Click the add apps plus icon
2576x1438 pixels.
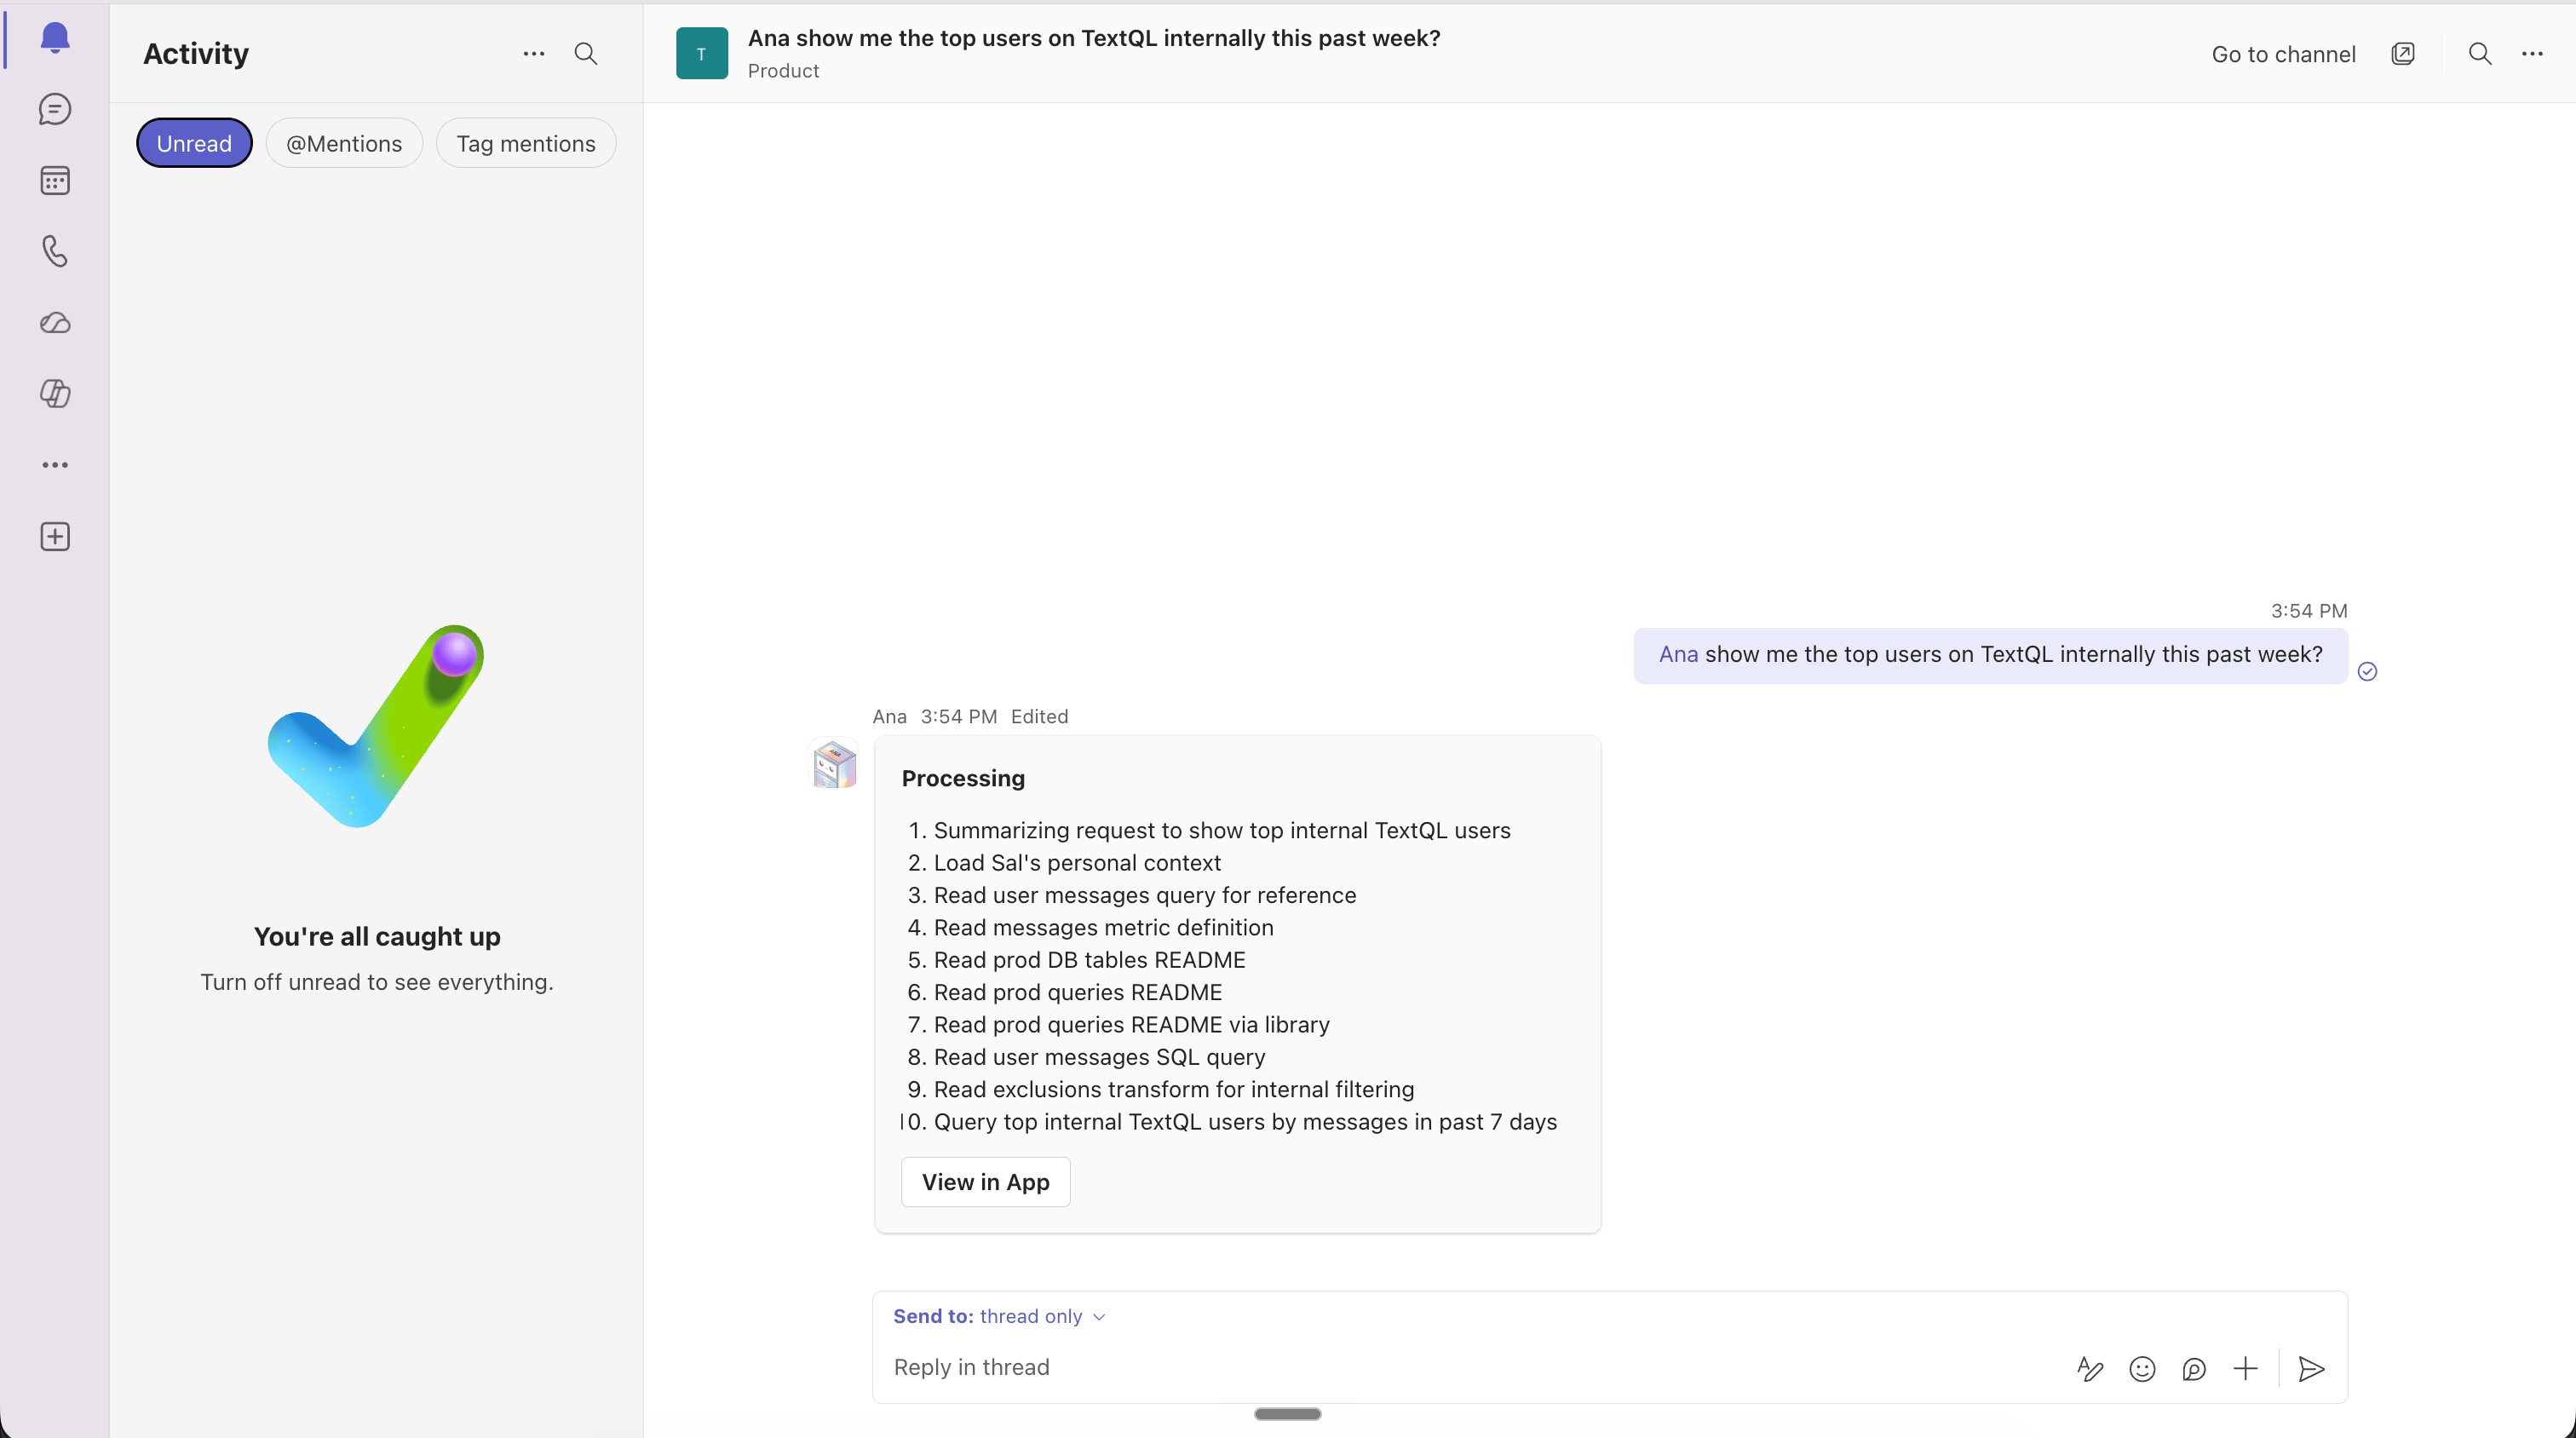[x=55, y=536]
